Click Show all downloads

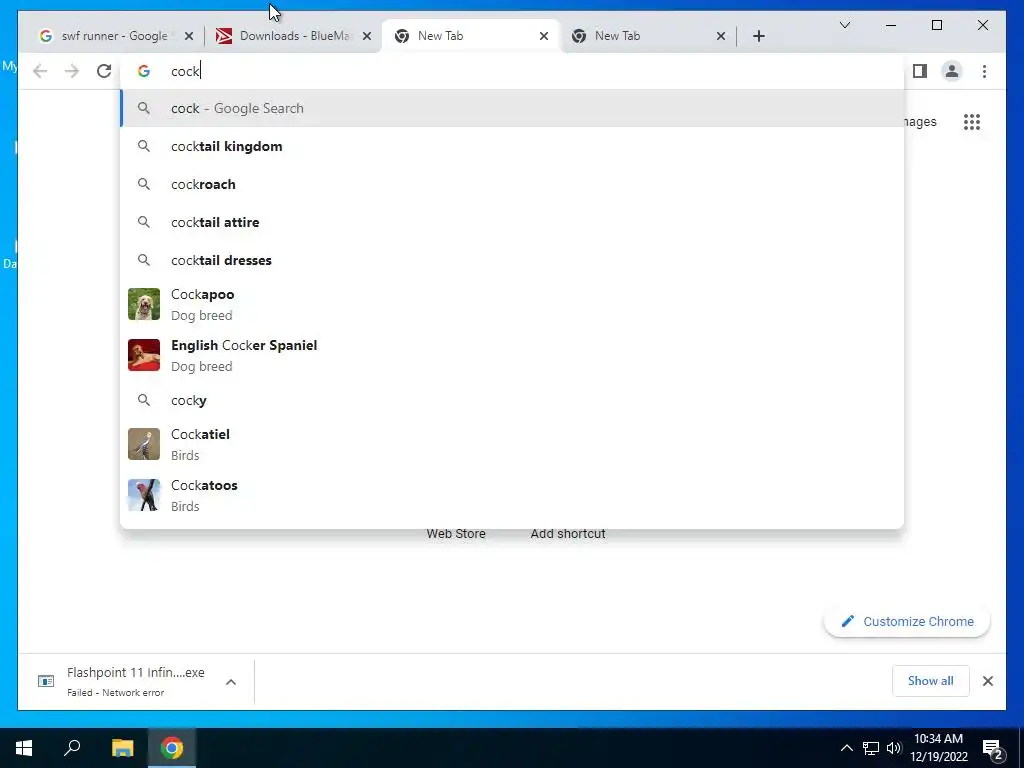[930, 681]
